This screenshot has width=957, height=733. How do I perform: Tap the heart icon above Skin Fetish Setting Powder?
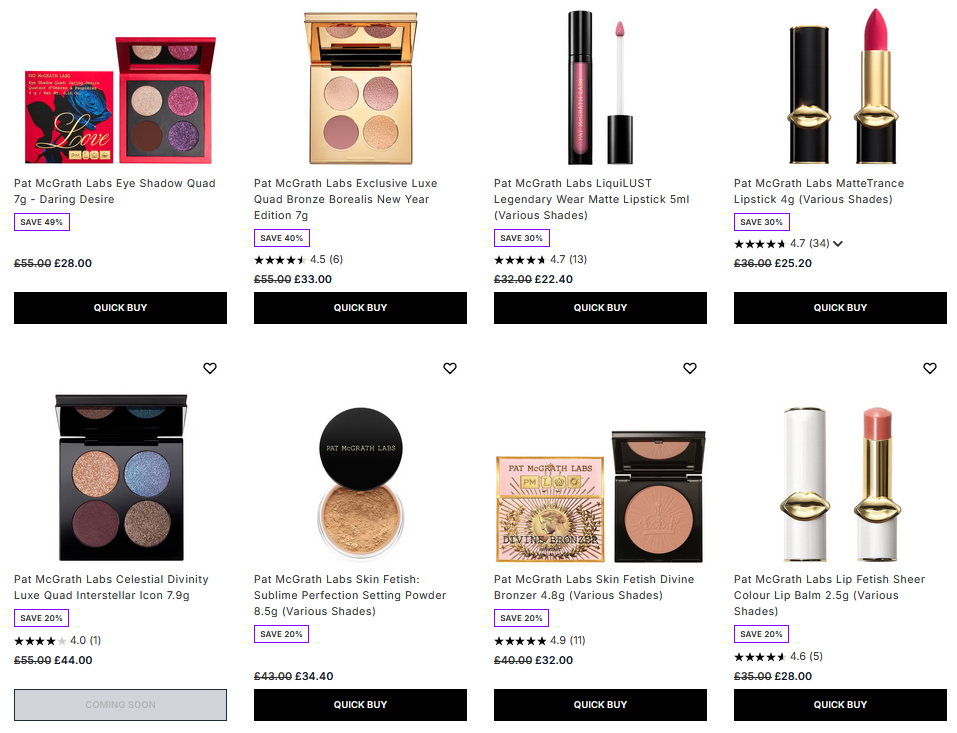[450, 368]
